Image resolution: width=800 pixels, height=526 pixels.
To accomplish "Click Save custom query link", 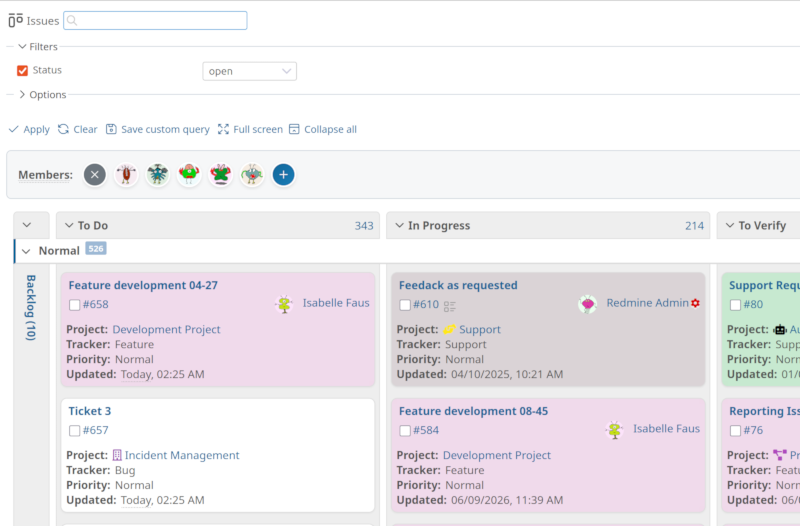I will click(165, 130).
